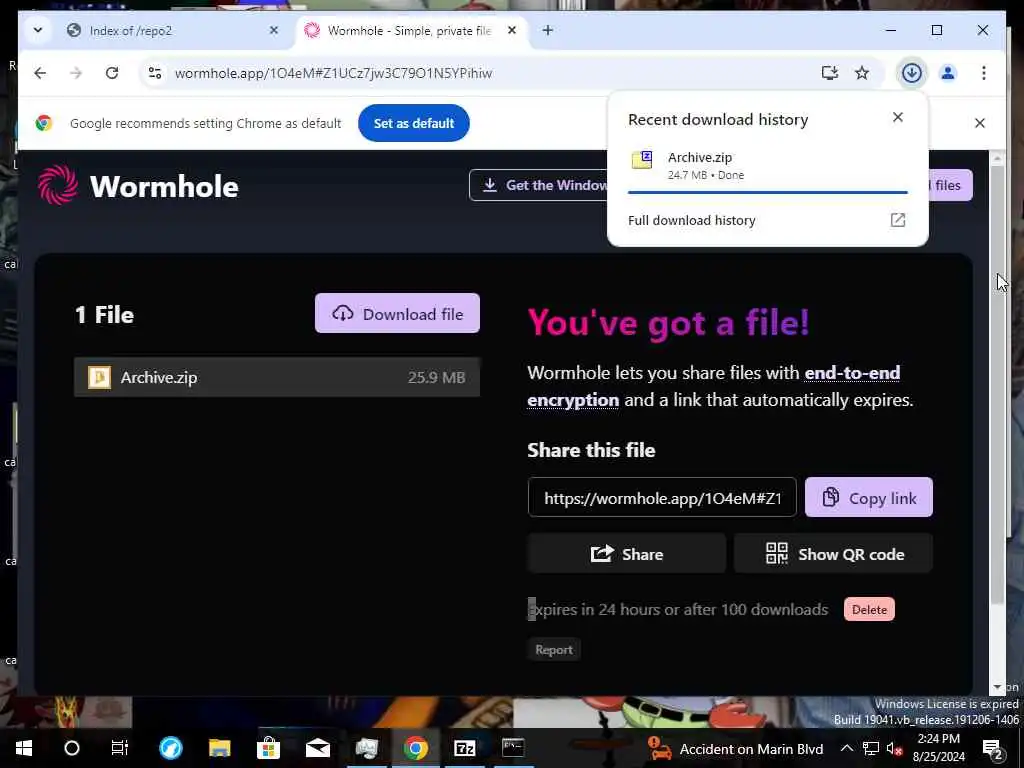Report this file

click(554, 650)
